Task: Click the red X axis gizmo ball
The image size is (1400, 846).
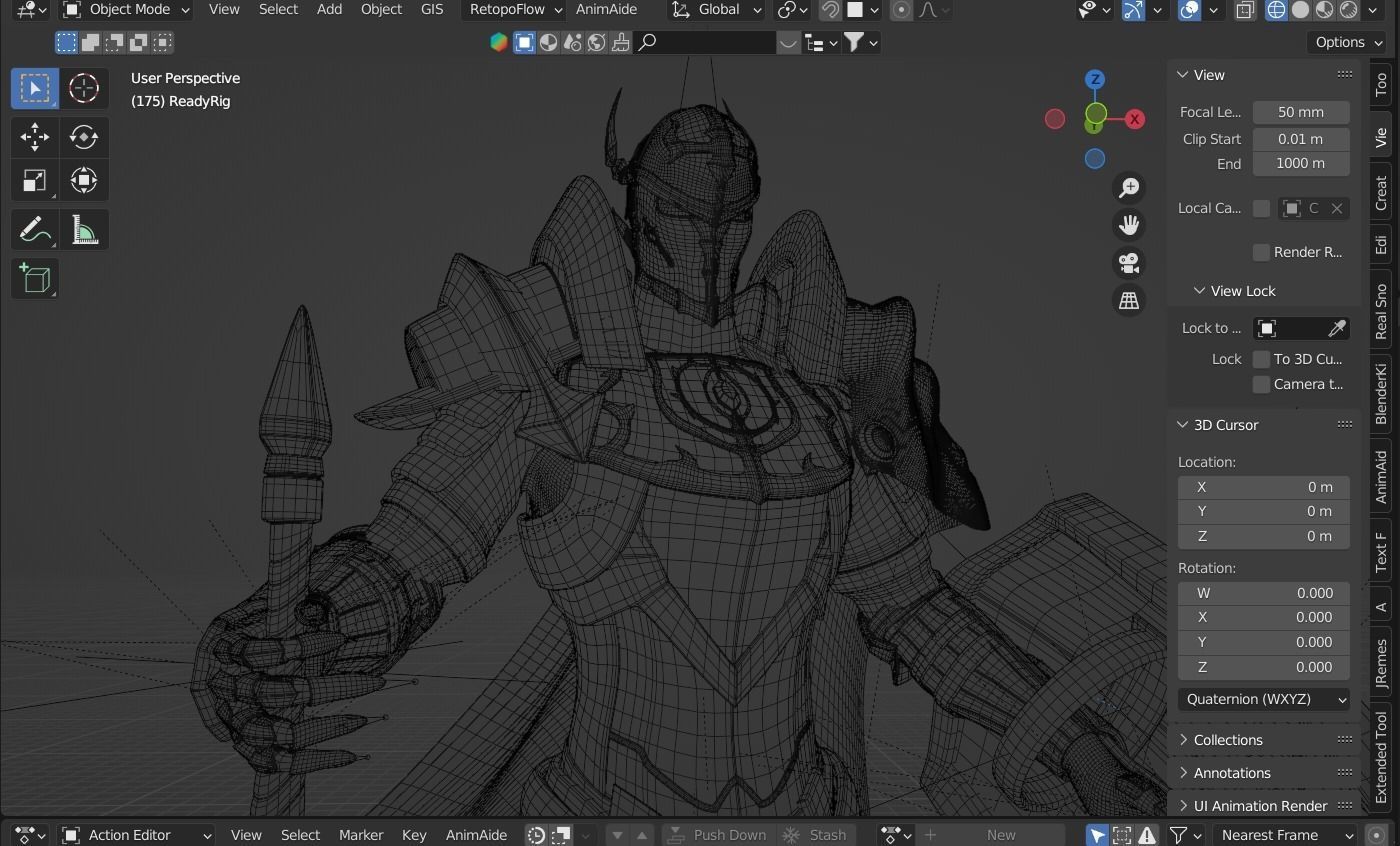Action: coord(1134,119)
